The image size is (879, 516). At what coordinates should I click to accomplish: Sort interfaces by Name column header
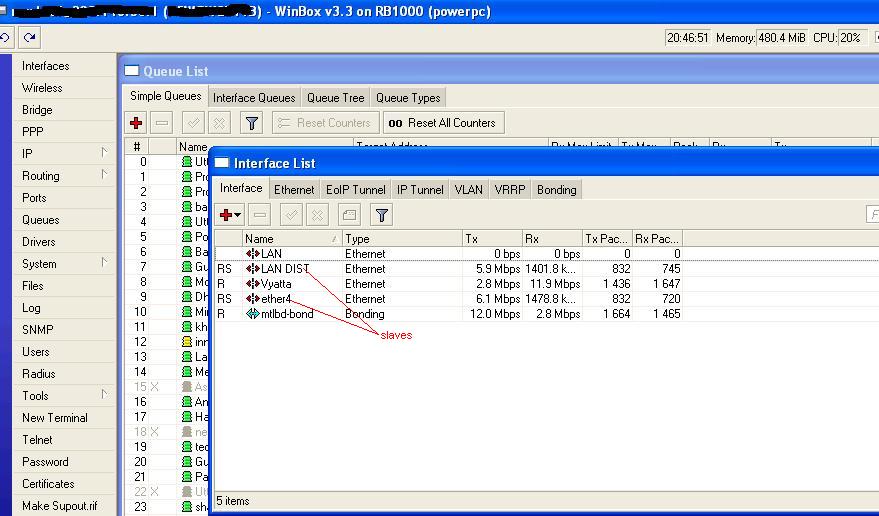click(x=292, y=239)
